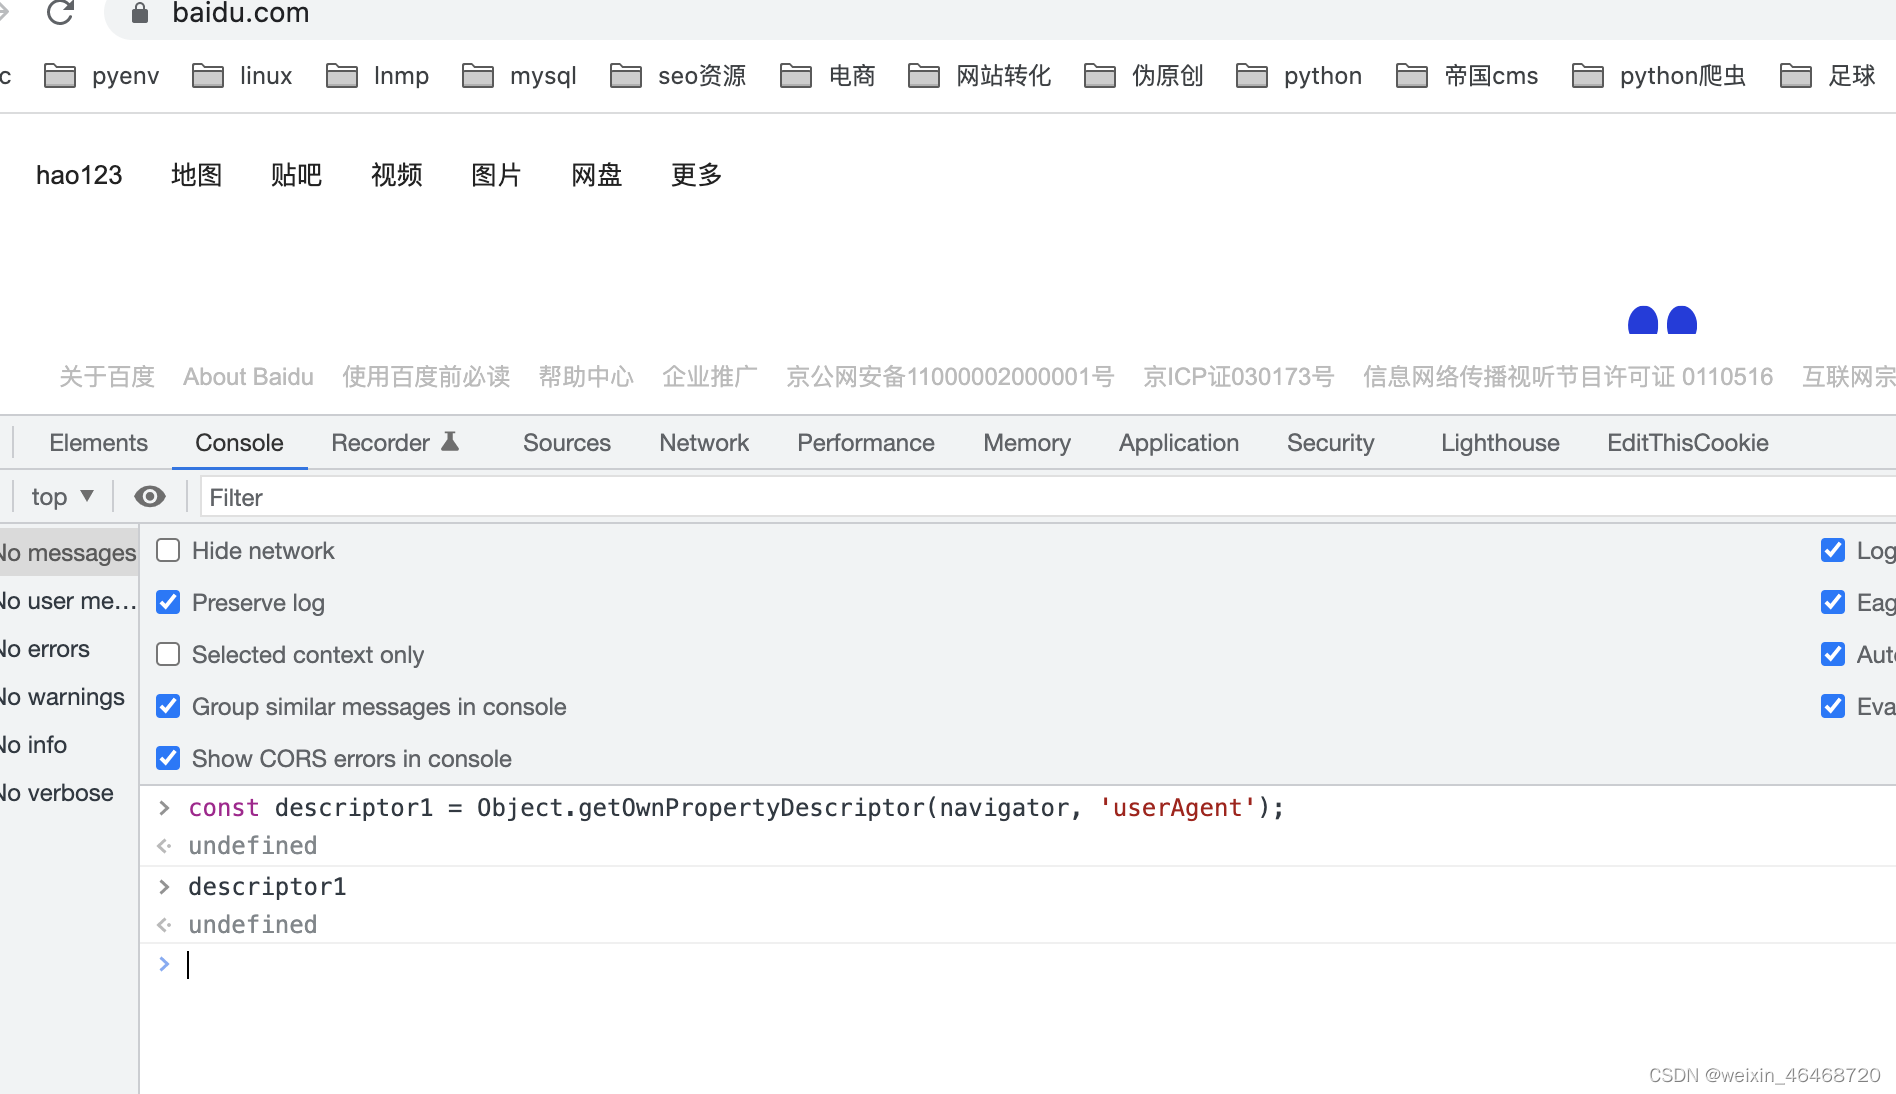Toggle the Aut checkbox on right

[x=1833, y=655]
